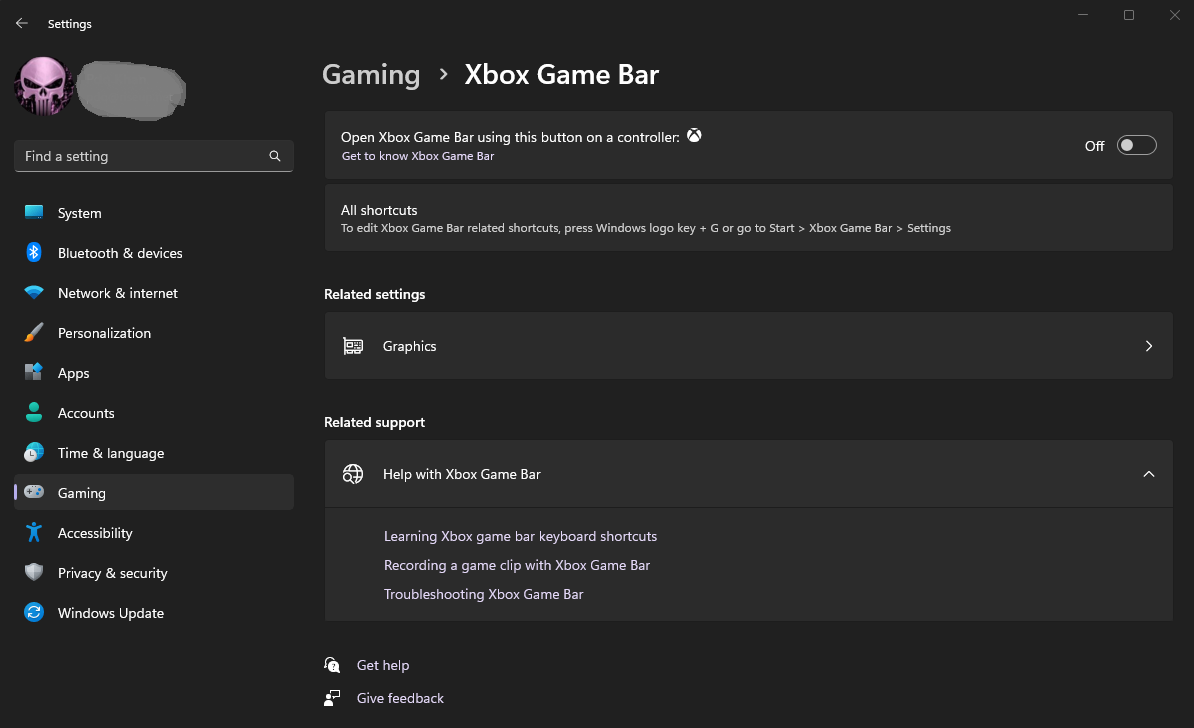The image size is (1194, 728).
Task: Click the Bluetooth icon in sidebar
Action: [x=34, y=252]
